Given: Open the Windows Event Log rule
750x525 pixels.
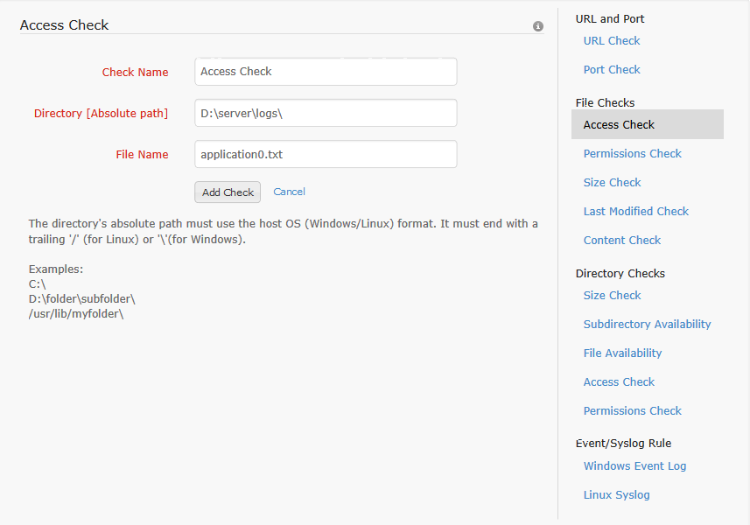Looking at the screenshot, I should (634, 466).
